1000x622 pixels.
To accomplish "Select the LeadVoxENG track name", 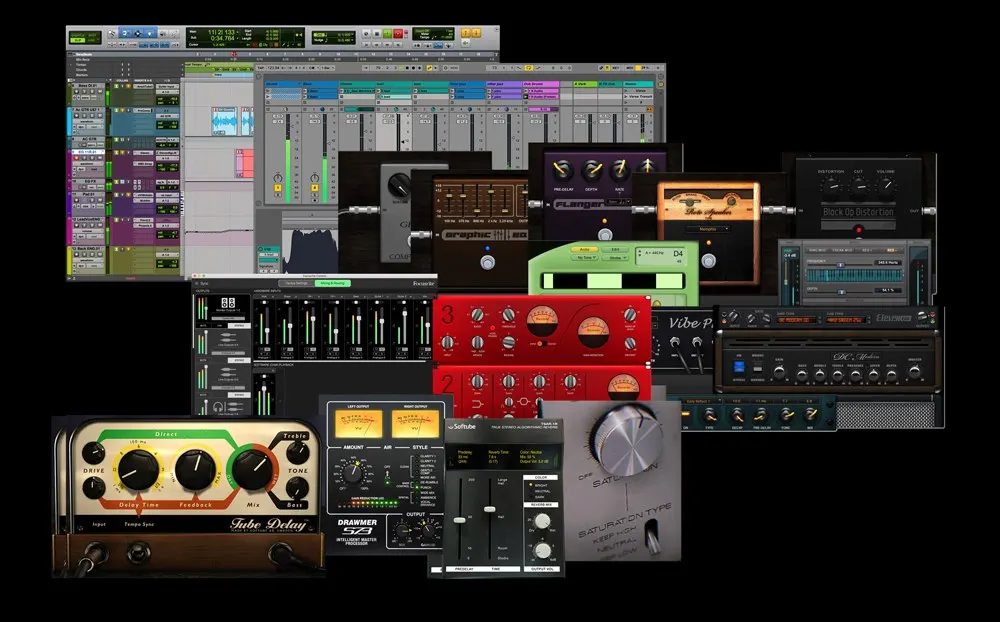I will pos(89,219).
